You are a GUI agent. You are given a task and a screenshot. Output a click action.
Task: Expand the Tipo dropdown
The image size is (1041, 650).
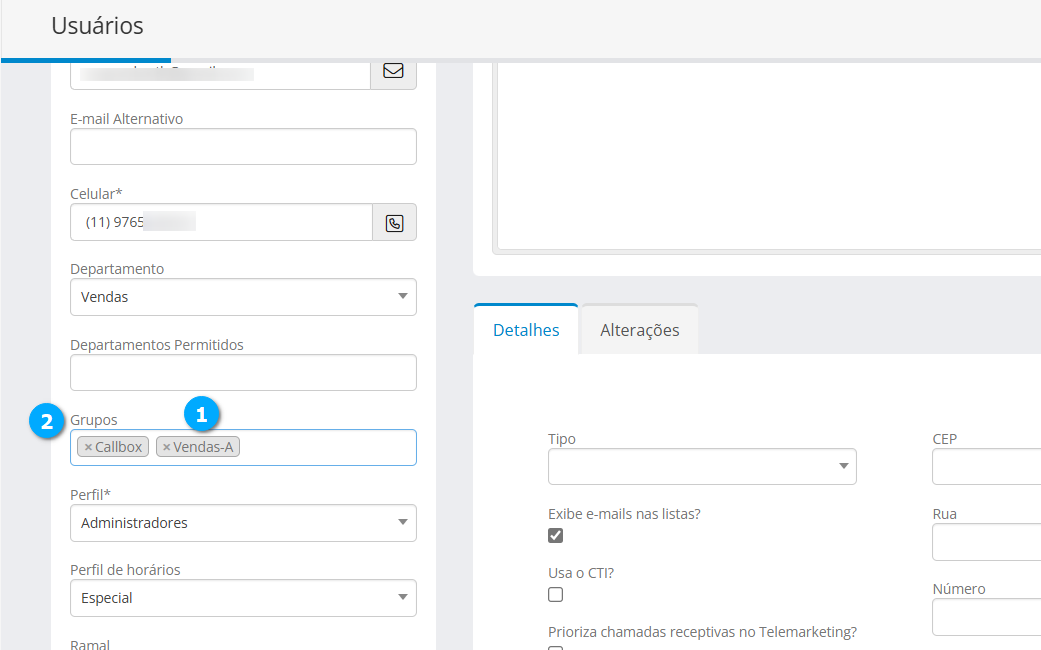(702, 466)
